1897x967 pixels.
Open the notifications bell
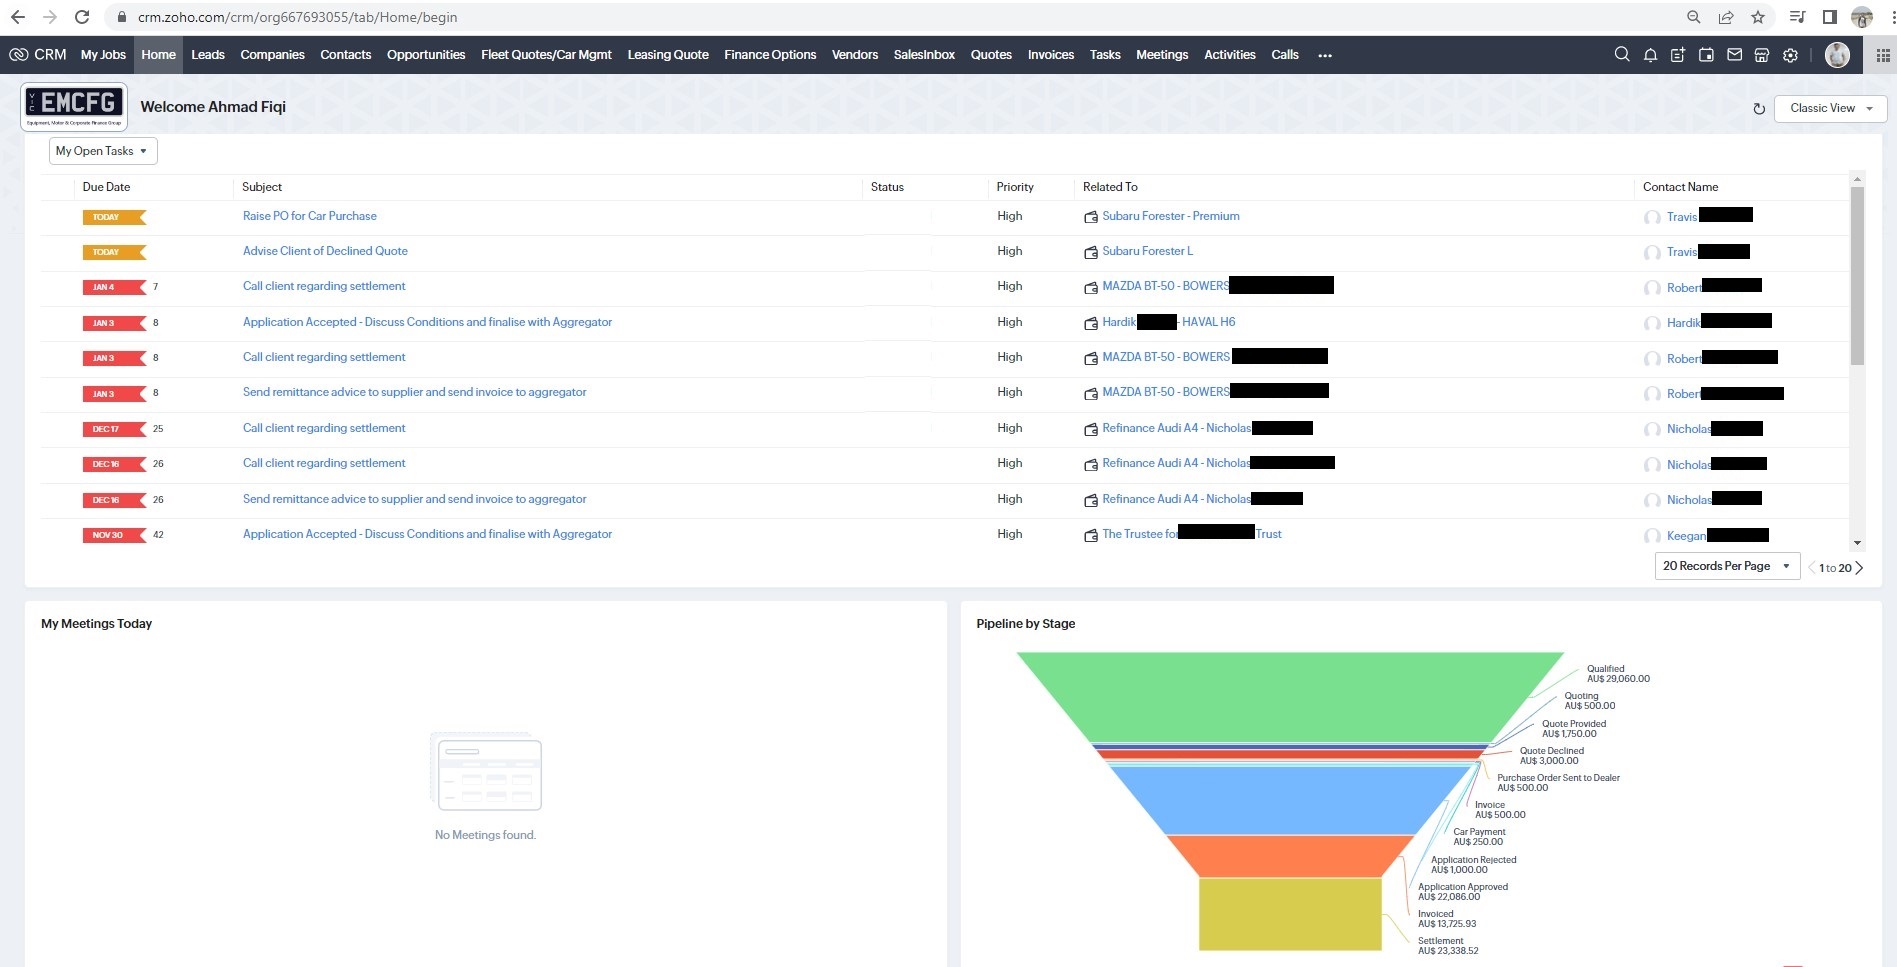1650,55
